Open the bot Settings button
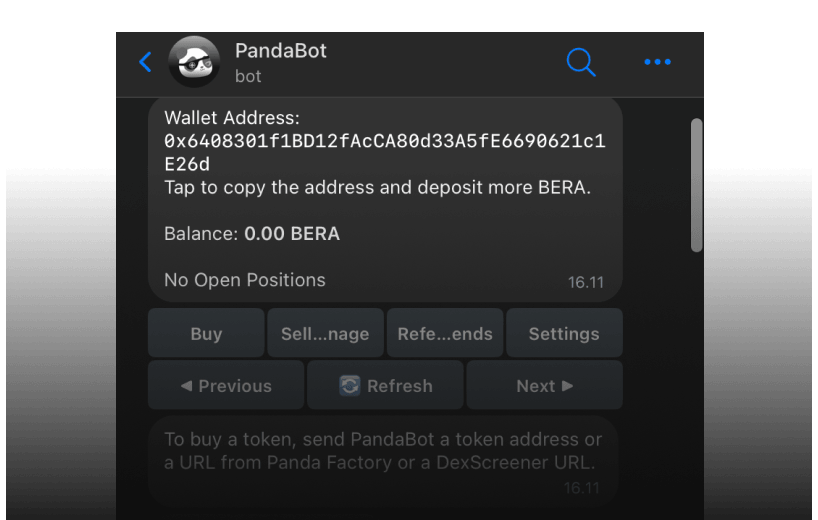The height and width of the screenshot is (520, 818). 564,334
